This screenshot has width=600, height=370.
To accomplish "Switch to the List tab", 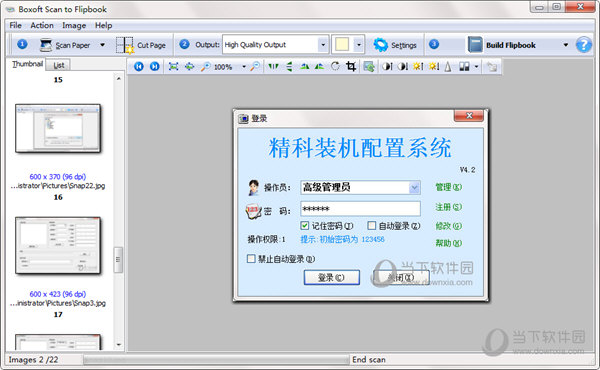I will pos(58,65).
